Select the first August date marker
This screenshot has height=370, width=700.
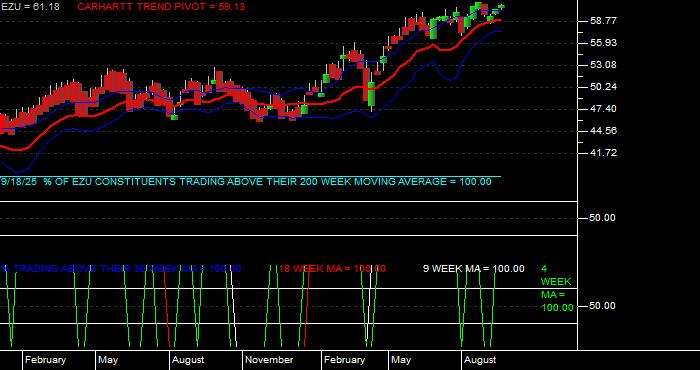188,360
